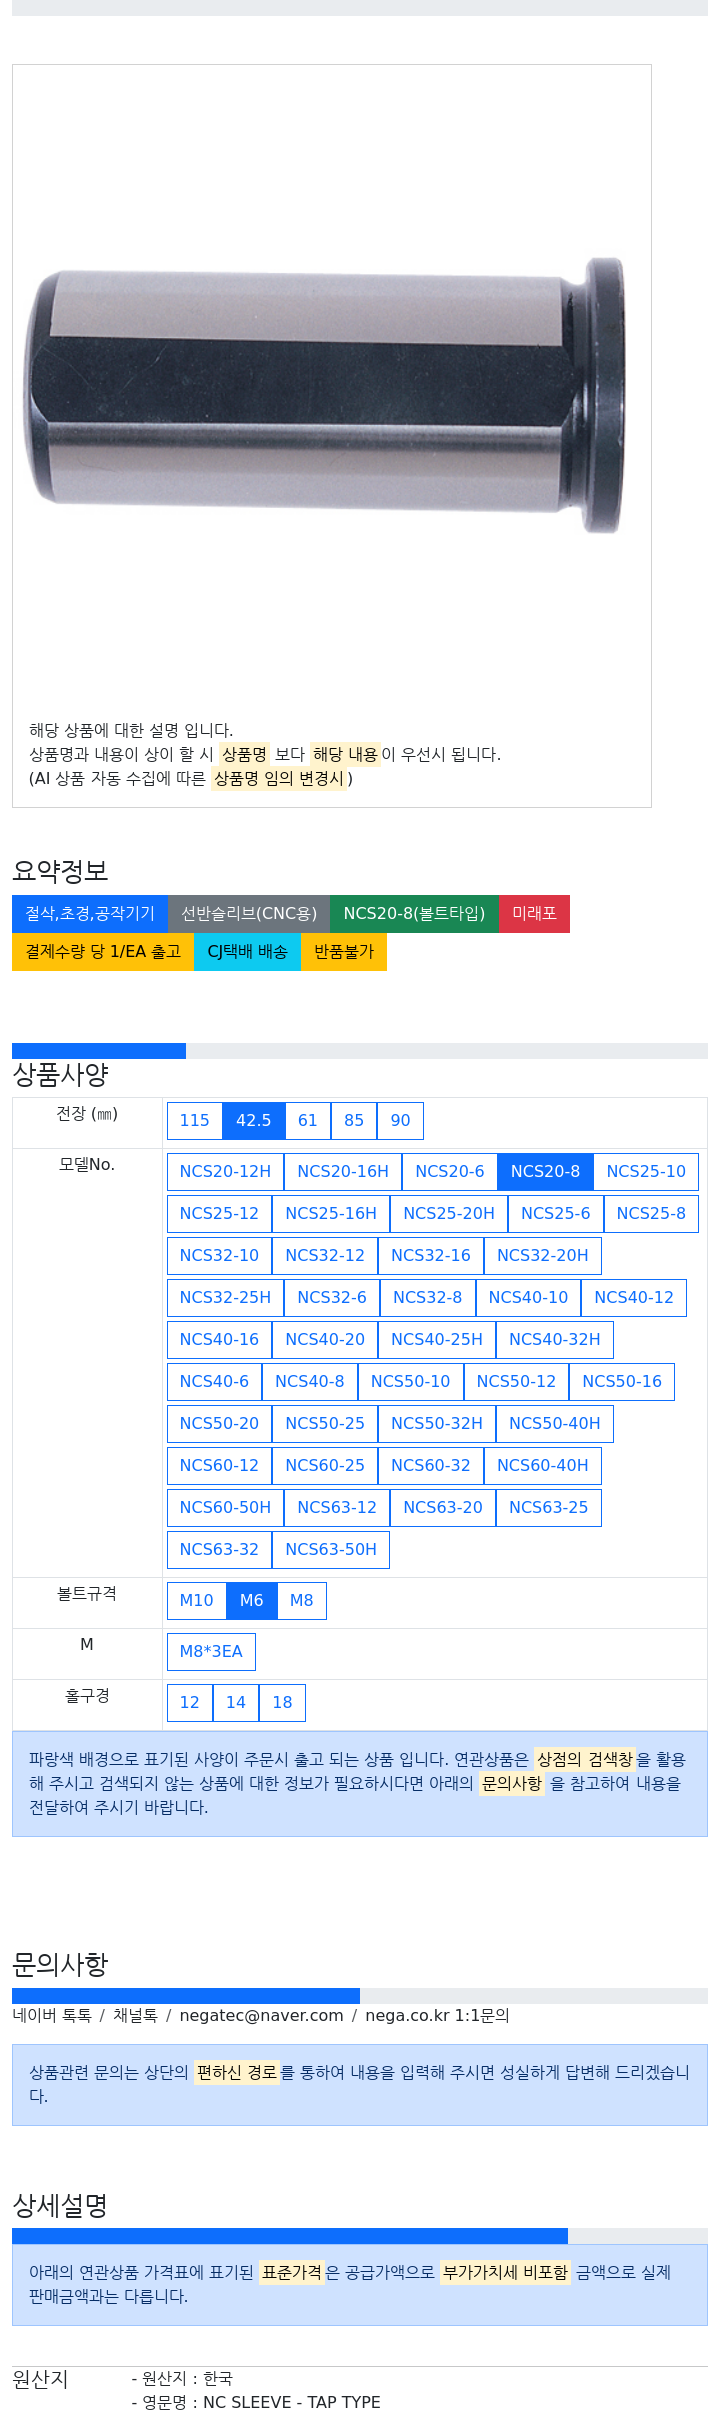This screenshot has height=2415, width=720.
Task: Choose model NCS20-6
Action: [450, 1172]
